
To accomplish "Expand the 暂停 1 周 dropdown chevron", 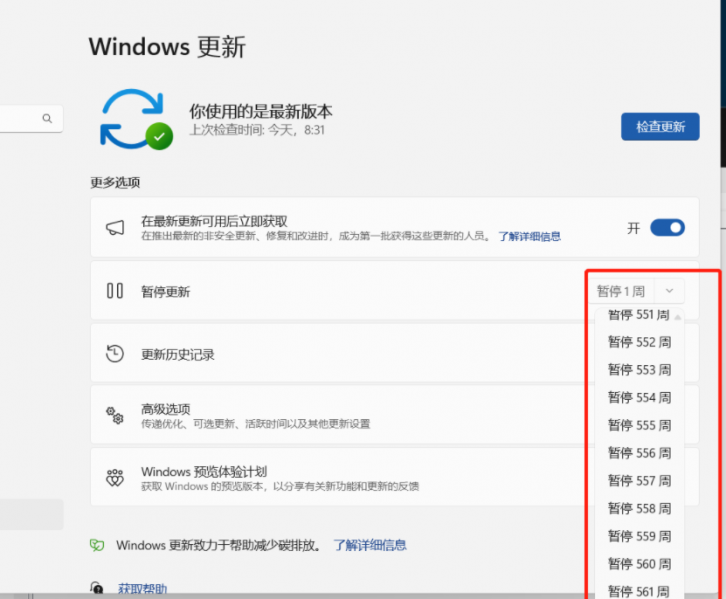I will point(669,291).
